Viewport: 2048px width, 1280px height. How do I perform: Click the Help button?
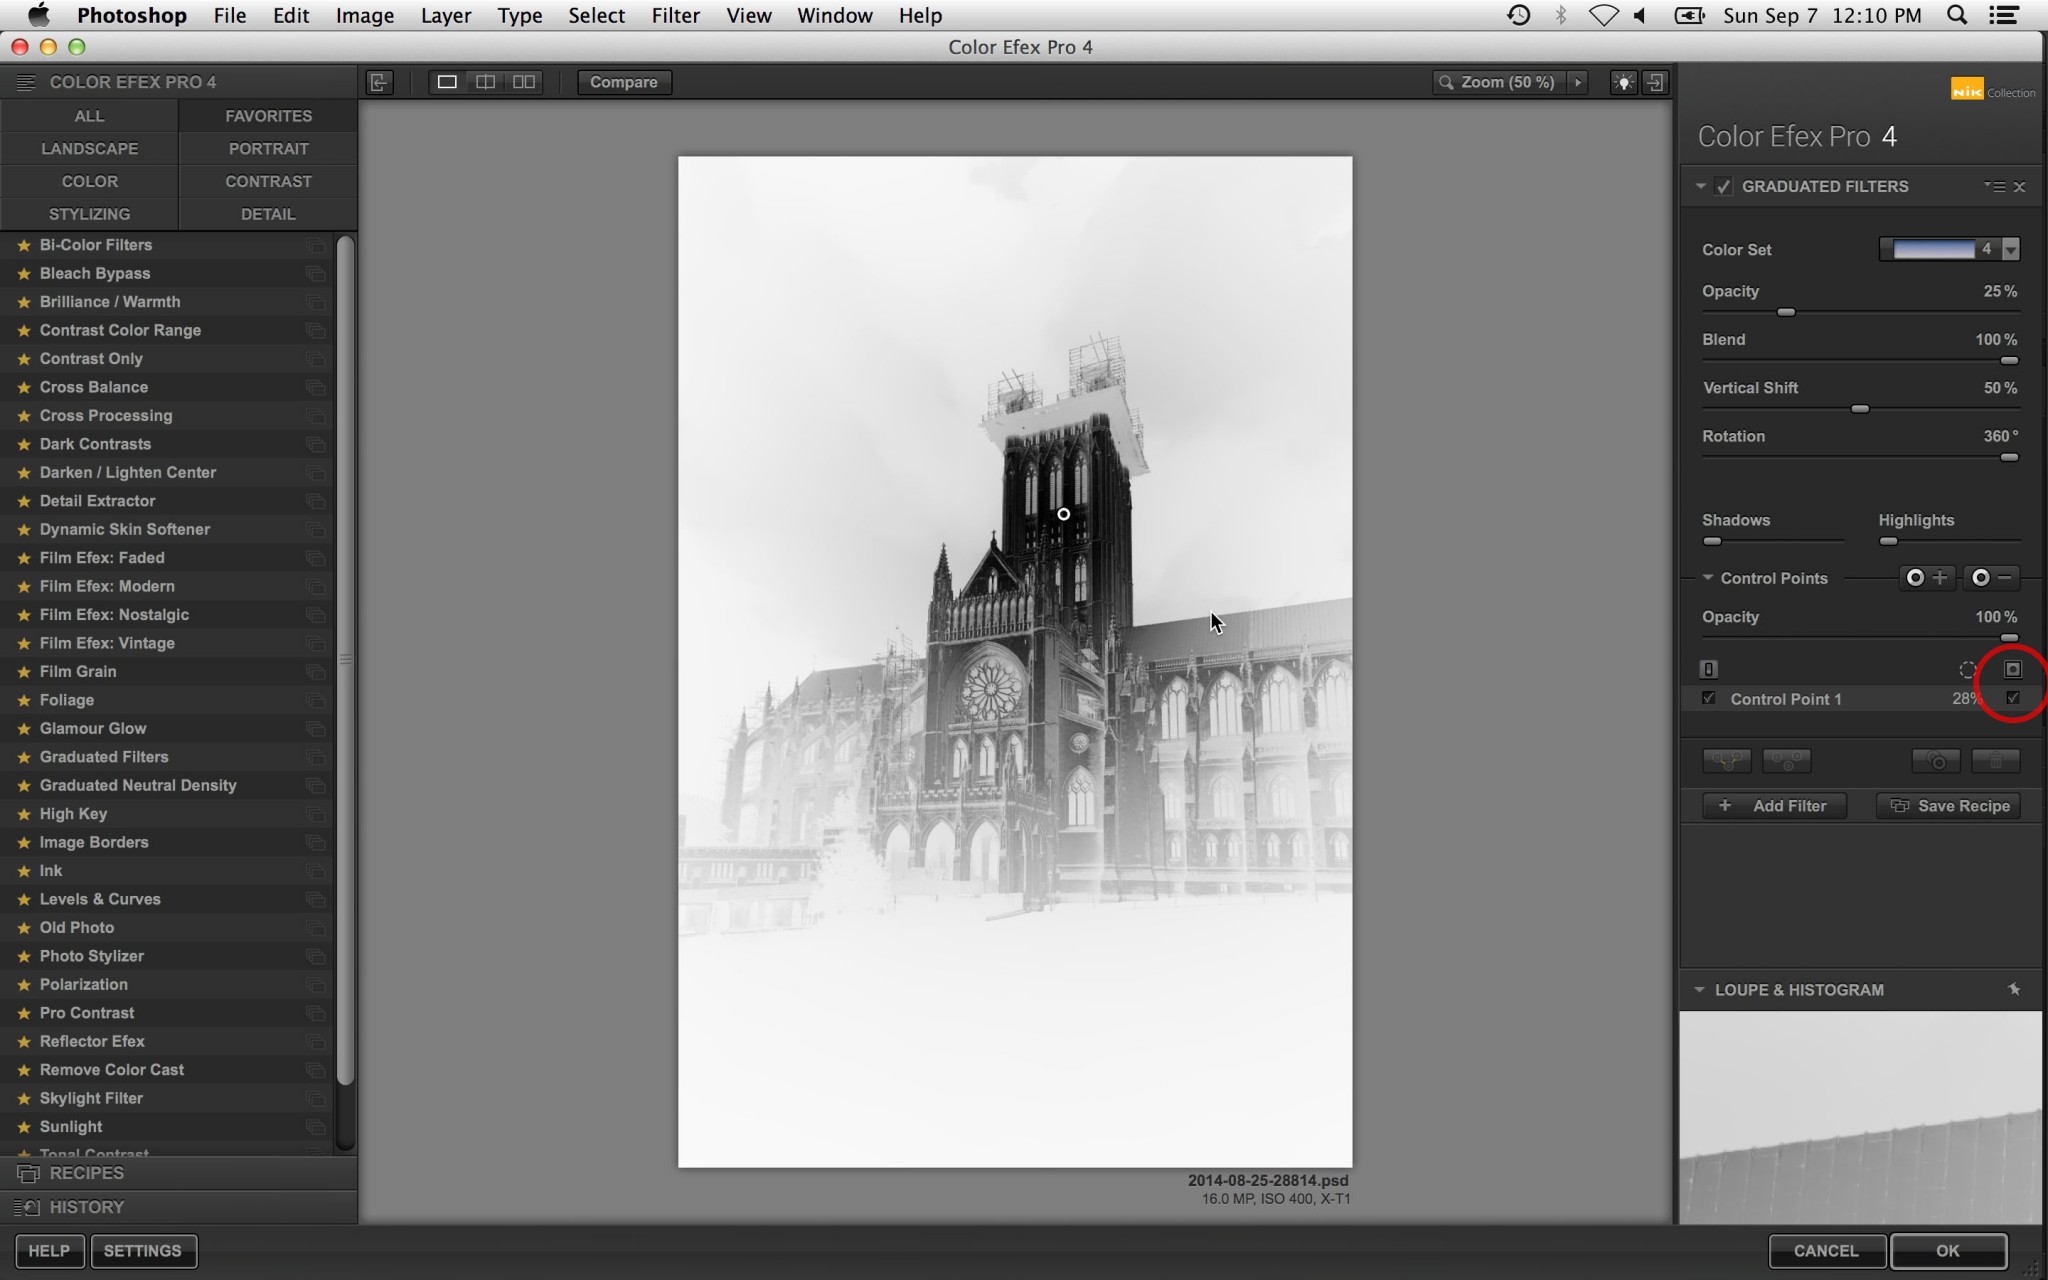pyautogui.click(x=49, y=1251)
